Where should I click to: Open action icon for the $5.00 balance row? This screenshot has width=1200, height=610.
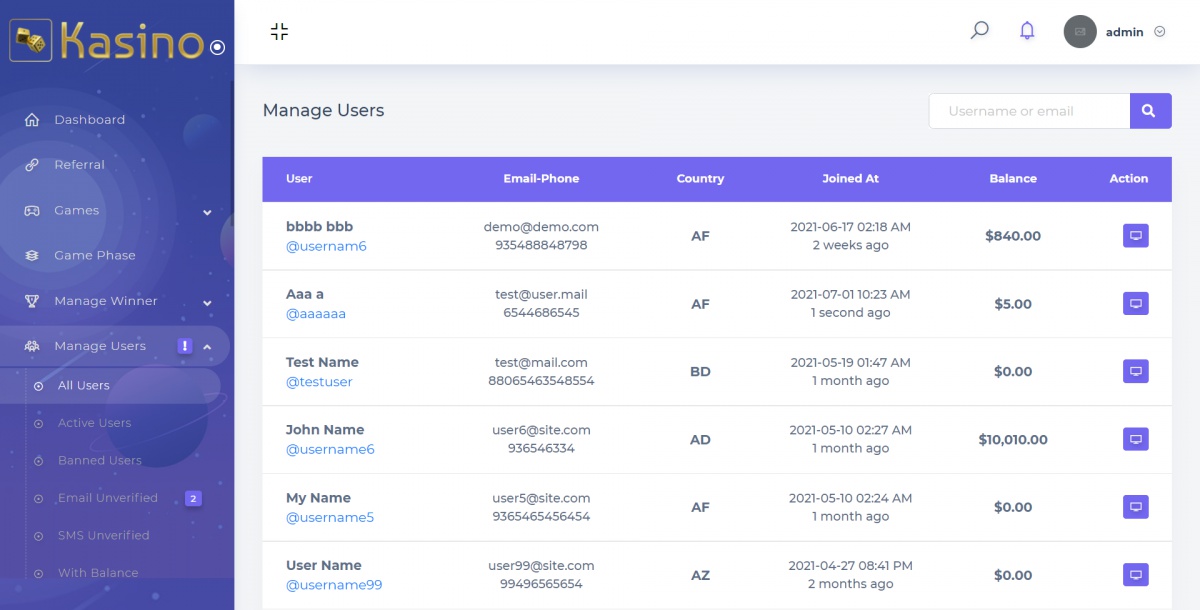point(1135,304)
